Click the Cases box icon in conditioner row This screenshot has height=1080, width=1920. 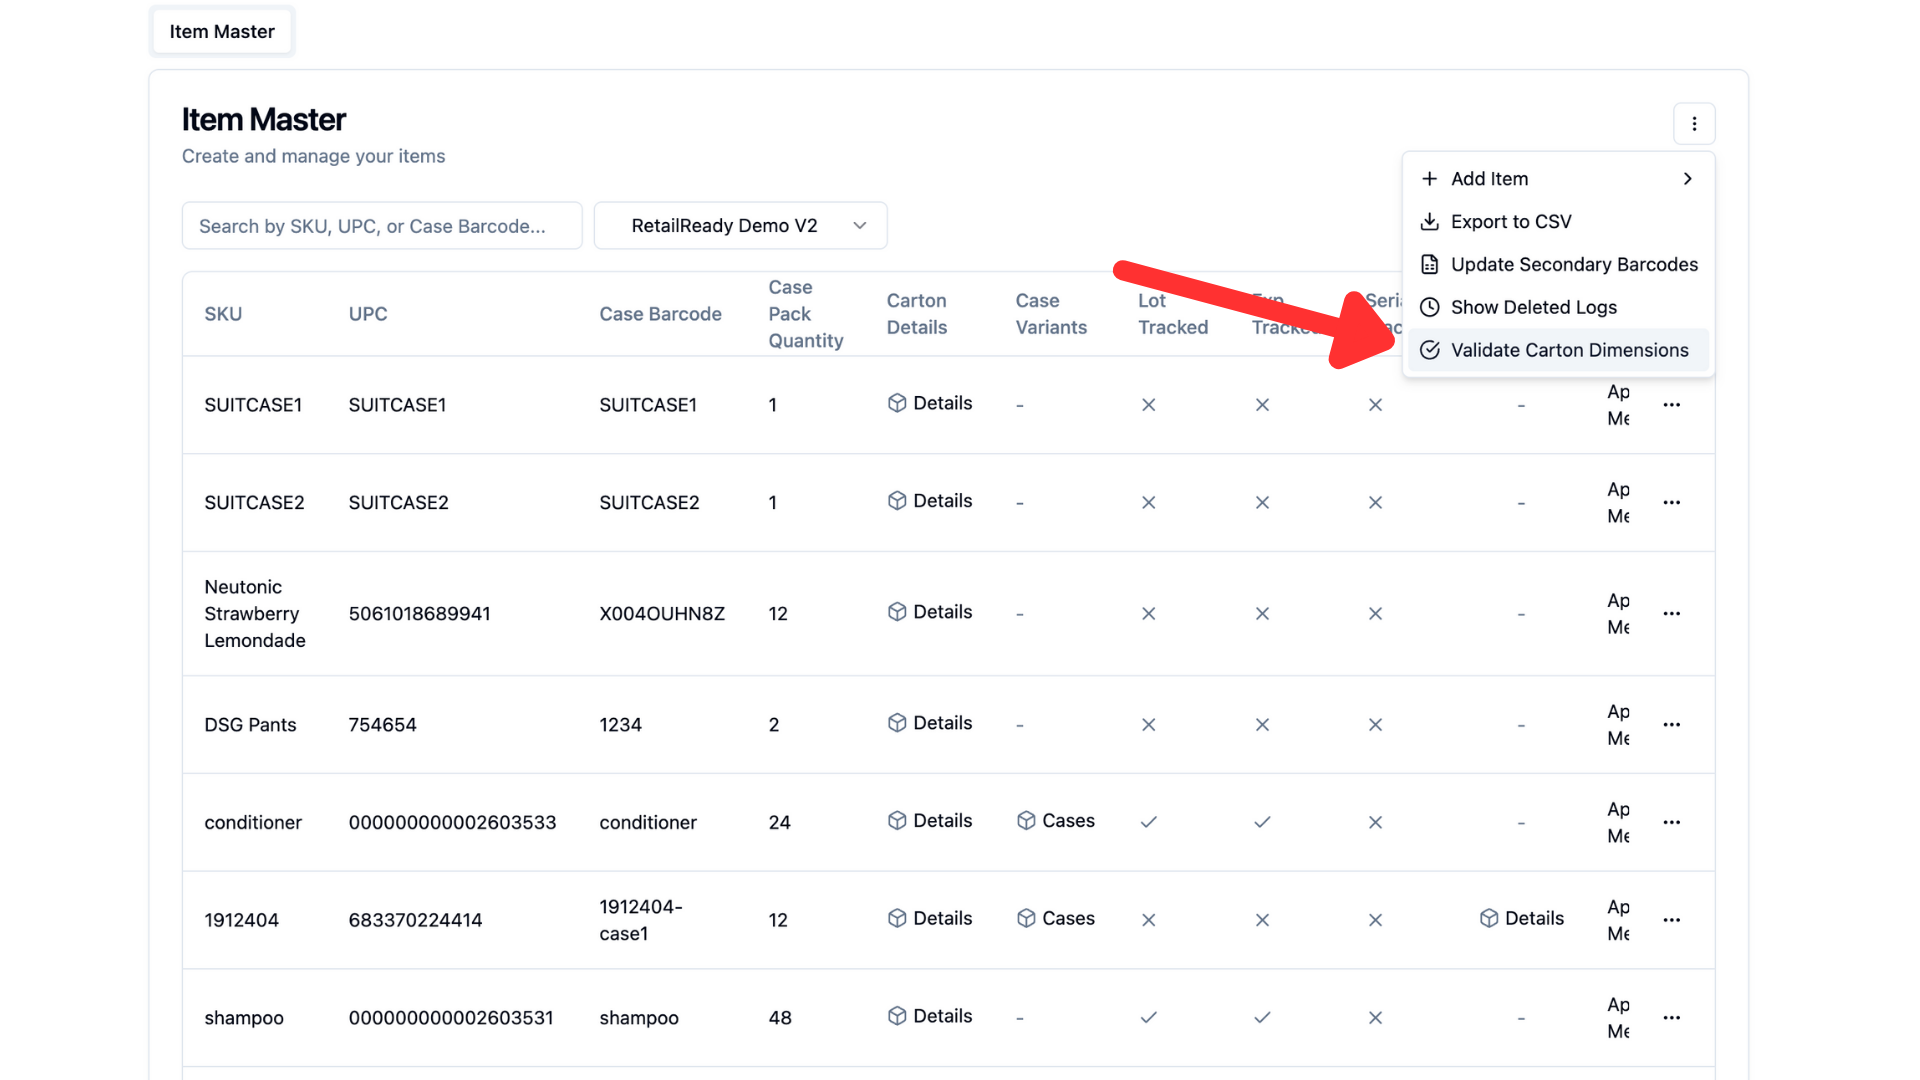pyautogui.click(x=1026, y=821)
